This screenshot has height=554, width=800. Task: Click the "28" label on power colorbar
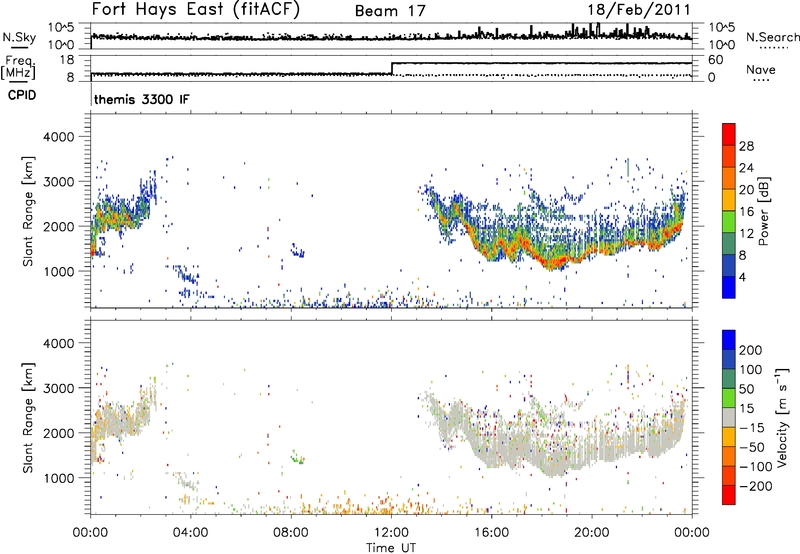point(746,146)
